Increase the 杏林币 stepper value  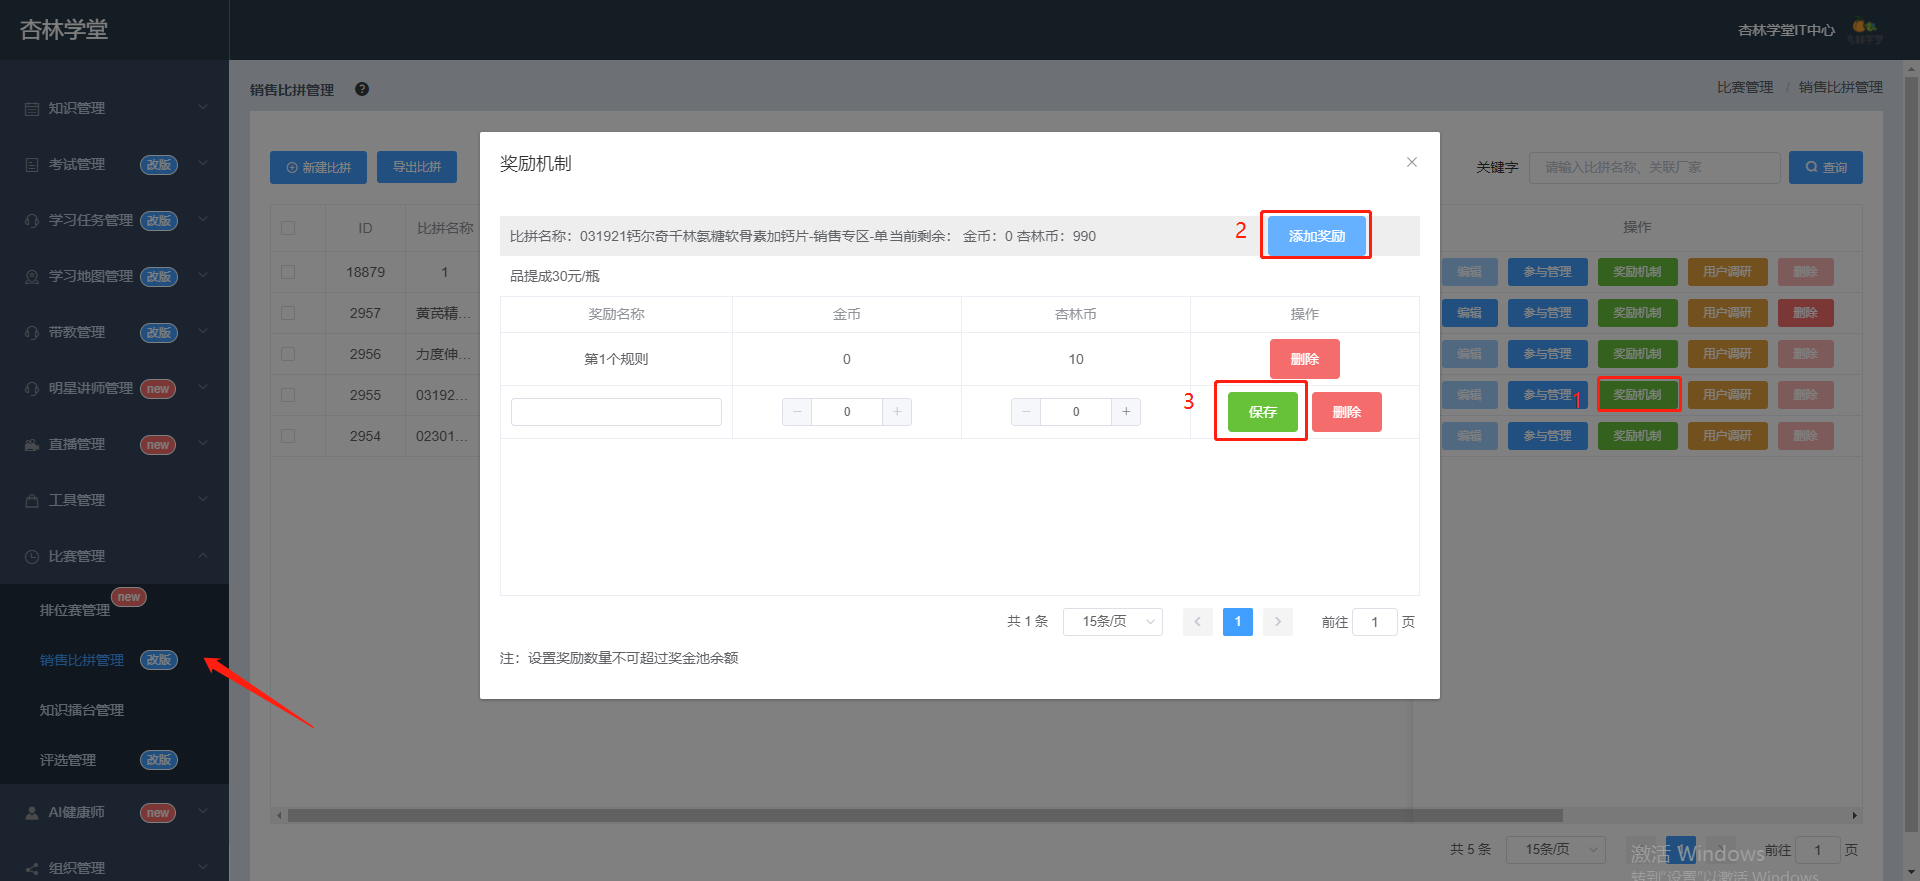[x=1126, y=412]
